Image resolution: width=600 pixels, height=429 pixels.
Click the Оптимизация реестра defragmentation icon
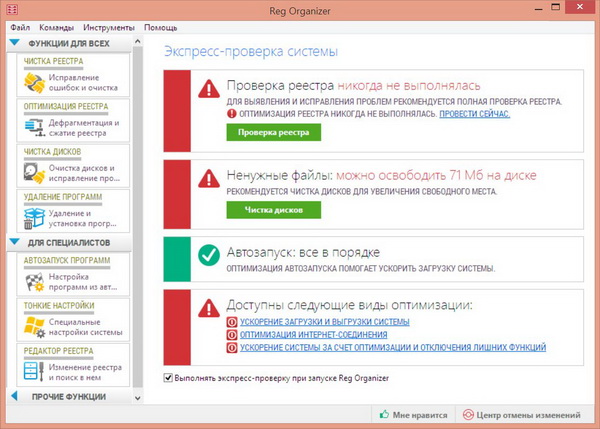(35, 128)
